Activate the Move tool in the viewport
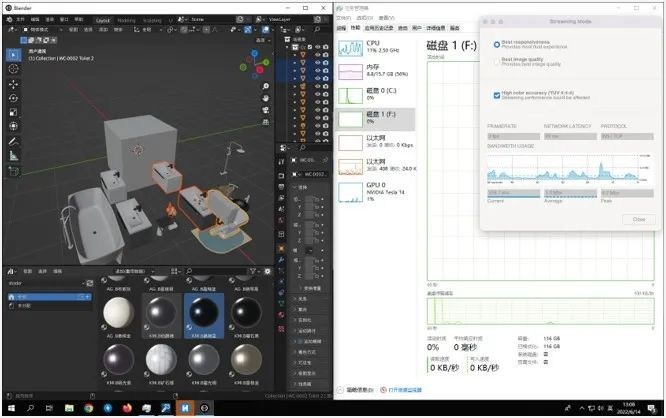Image resolution: width=666 pixels, height=418 pixels. 13,84
